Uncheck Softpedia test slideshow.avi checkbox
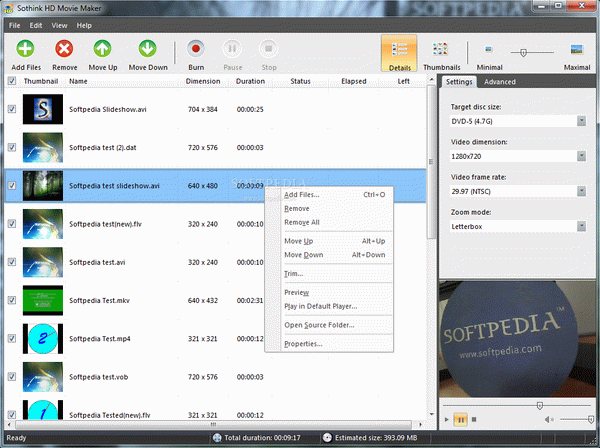The width and height of the screenshot is (600, 448). [x=12, y=186]
